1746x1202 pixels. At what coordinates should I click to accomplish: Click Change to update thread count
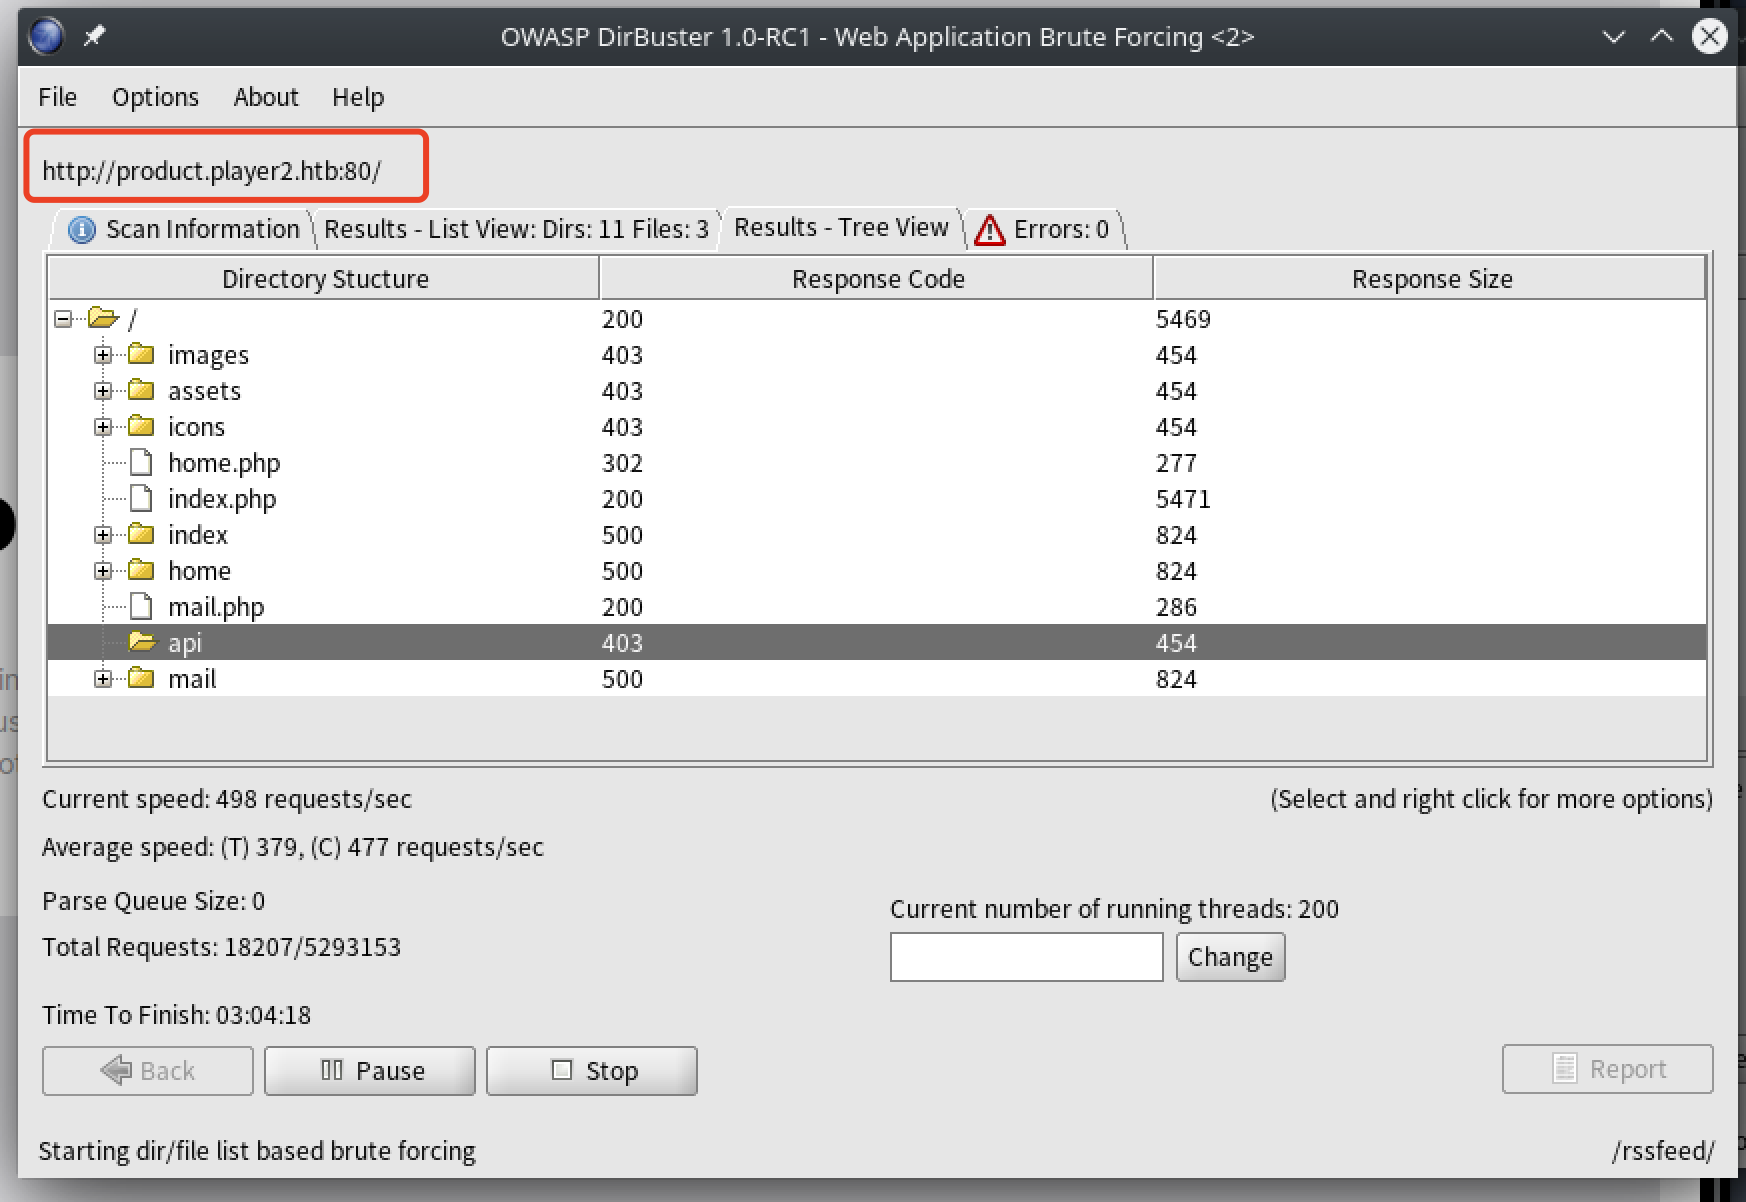point(1230,957)
